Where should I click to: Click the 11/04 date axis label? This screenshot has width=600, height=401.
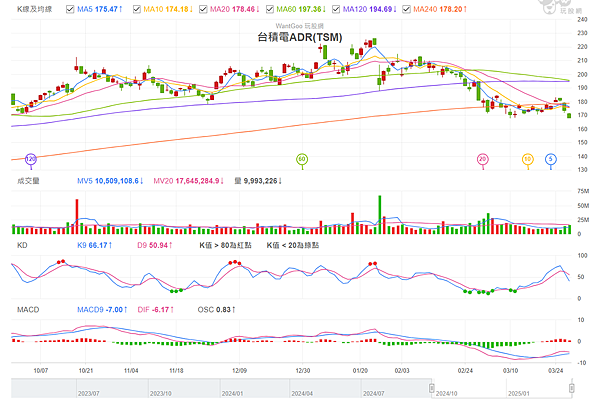click(x=131, y=371)
